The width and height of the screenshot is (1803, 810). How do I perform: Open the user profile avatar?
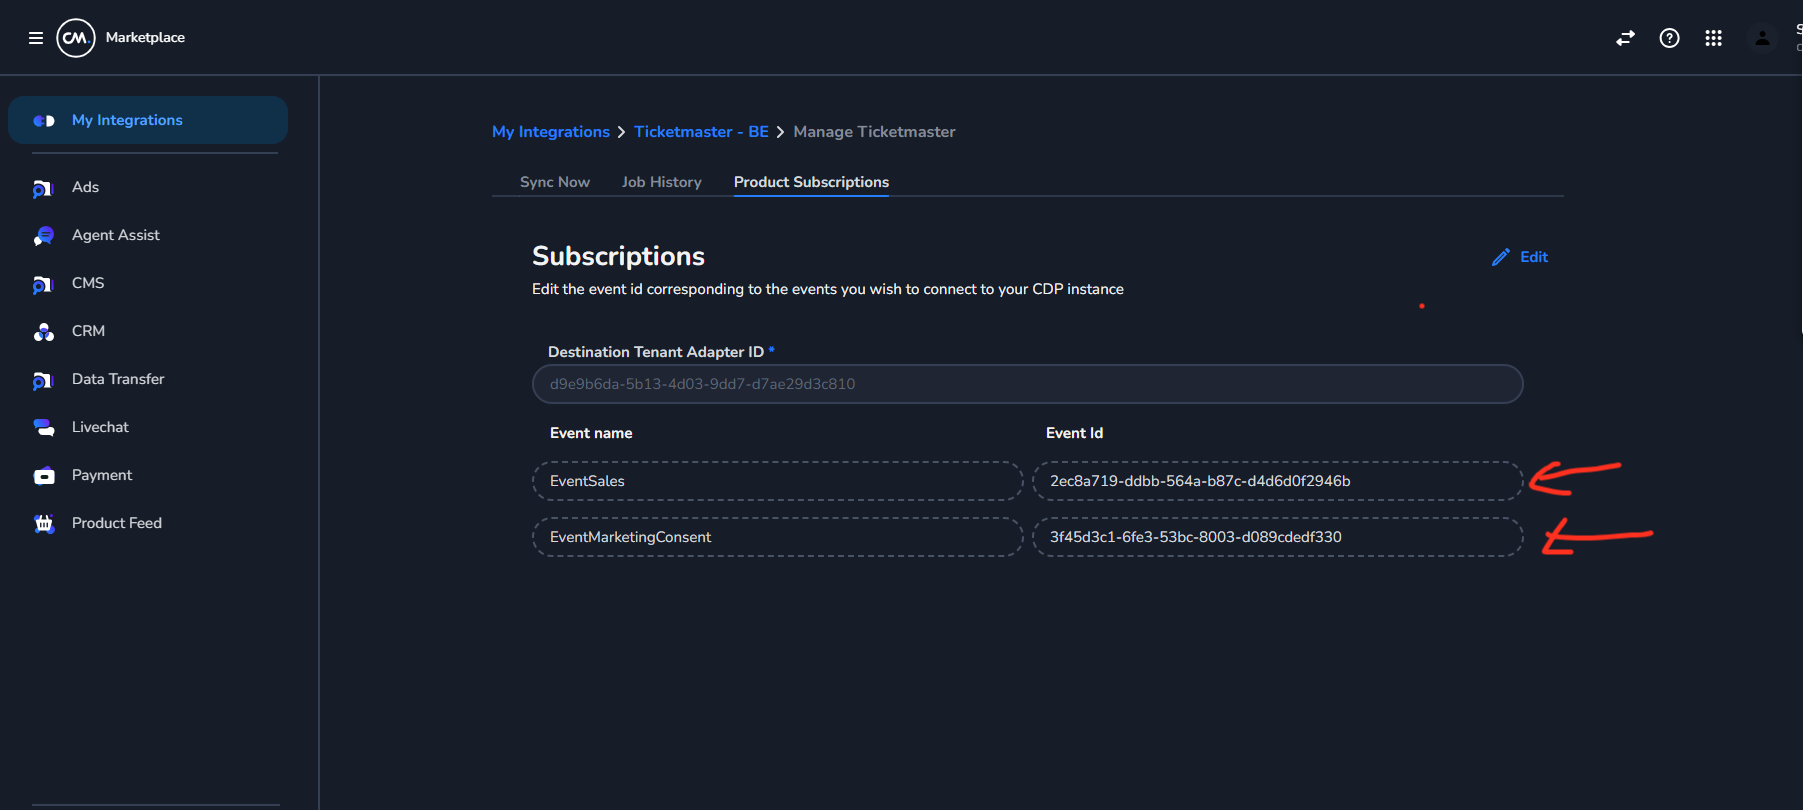tap(1762, 38)
